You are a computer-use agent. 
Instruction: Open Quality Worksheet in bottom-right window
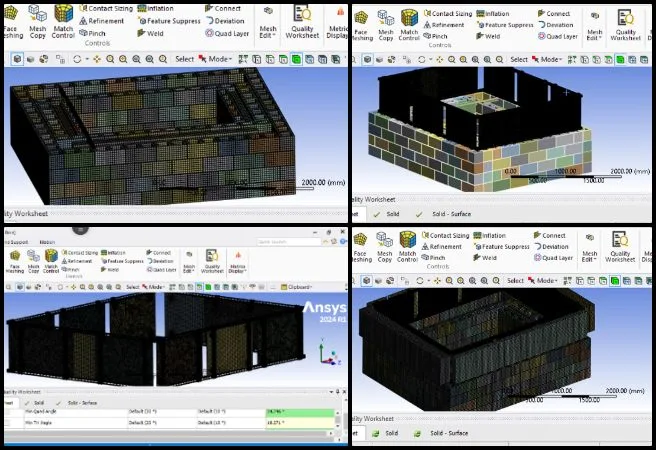[620, 247]
